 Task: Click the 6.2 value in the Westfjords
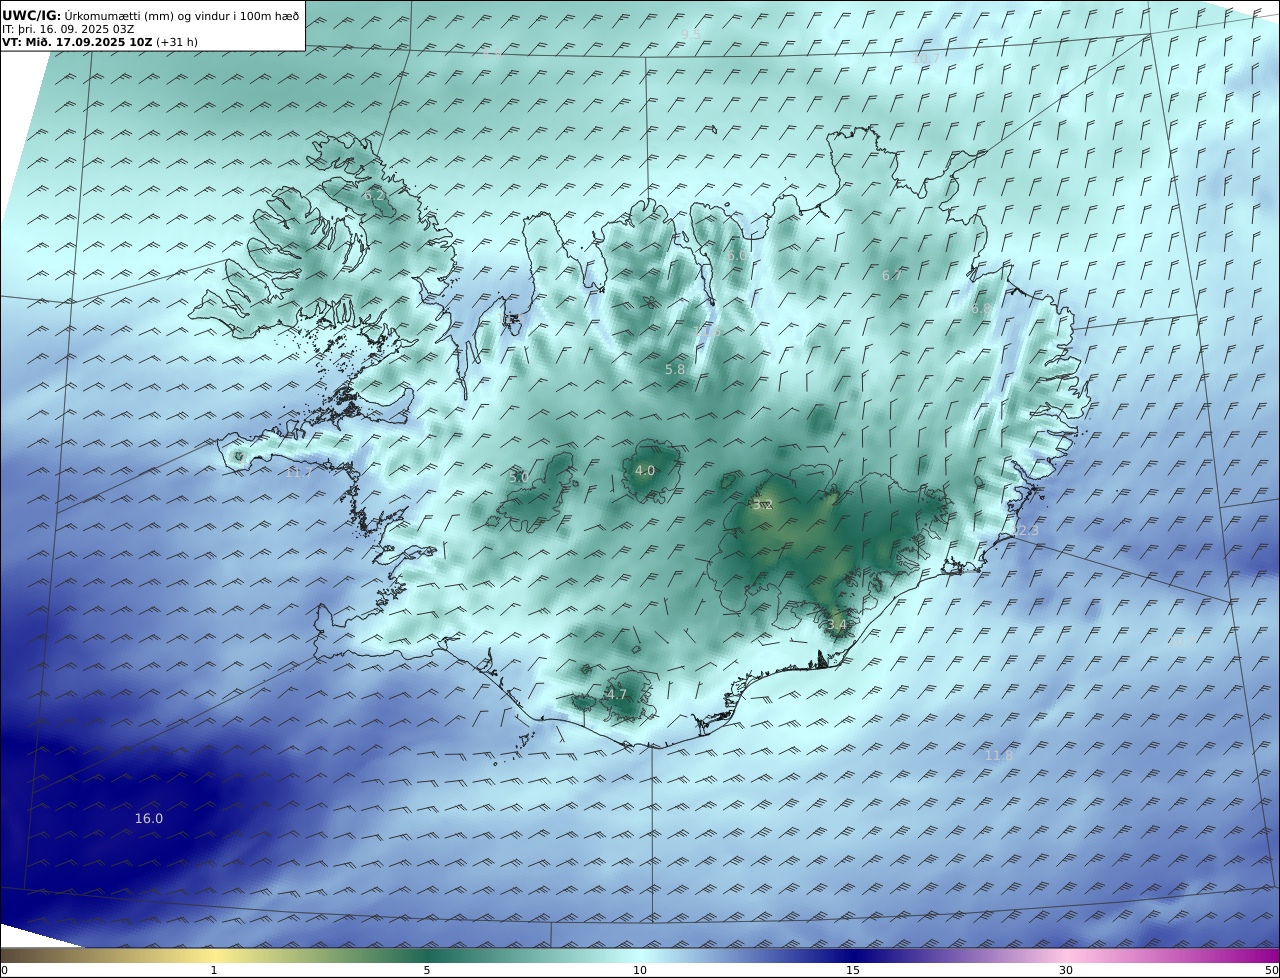click(374, 195)
